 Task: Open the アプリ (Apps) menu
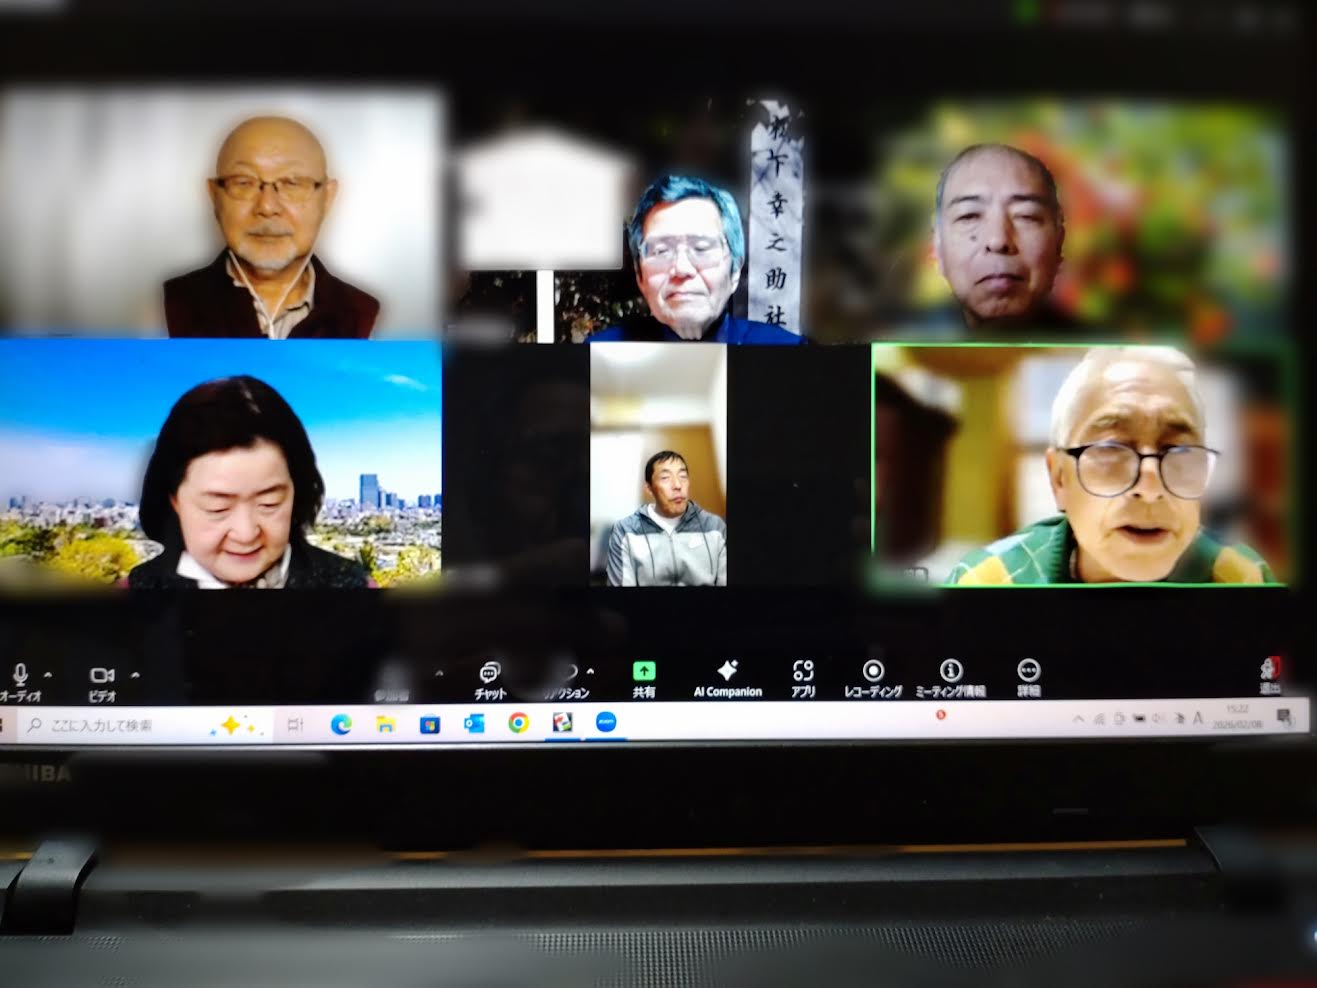coord(804,672)
